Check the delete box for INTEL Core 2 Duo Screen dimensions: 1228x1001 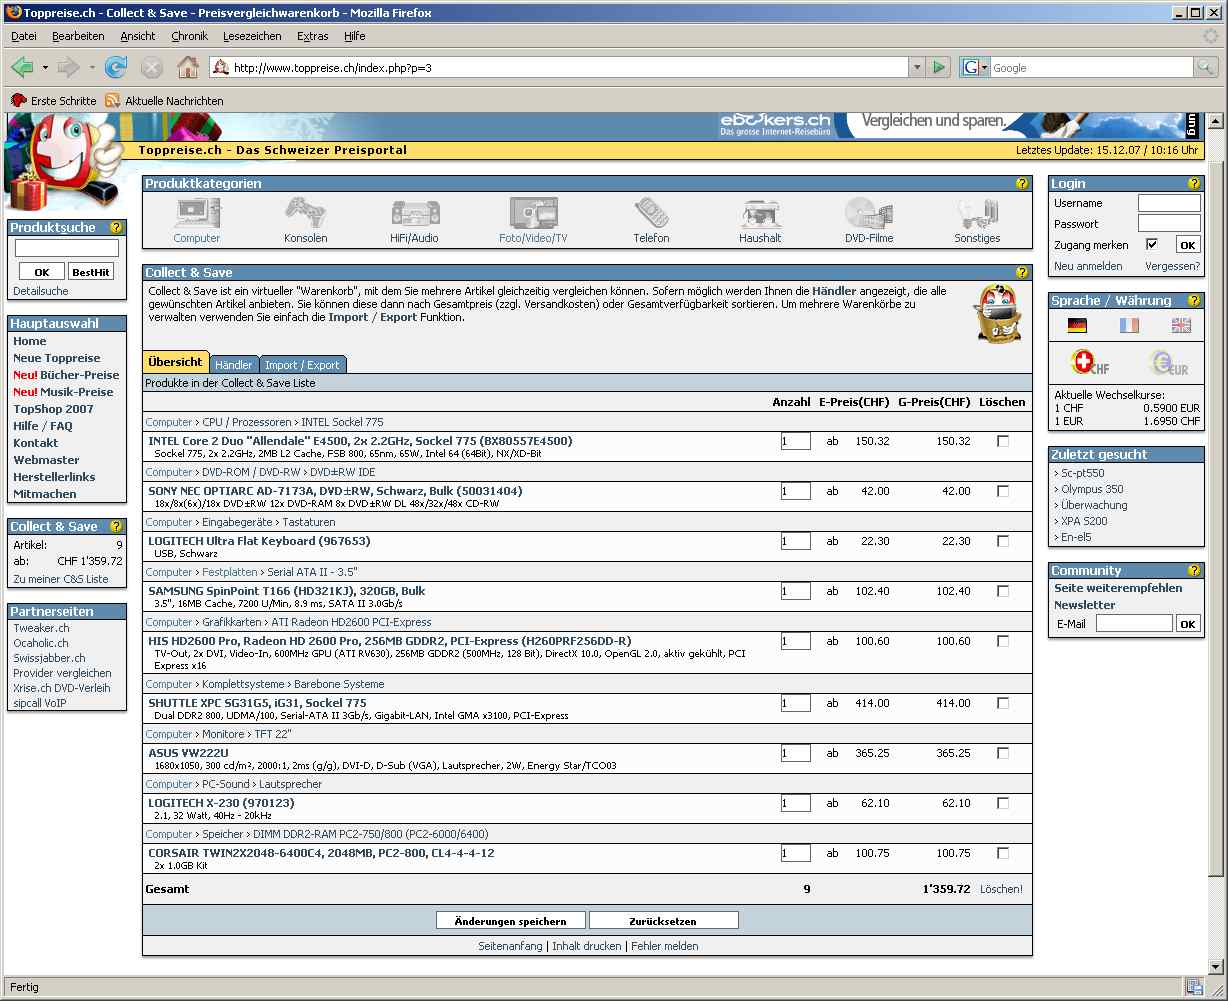(x=1003, y=441)
